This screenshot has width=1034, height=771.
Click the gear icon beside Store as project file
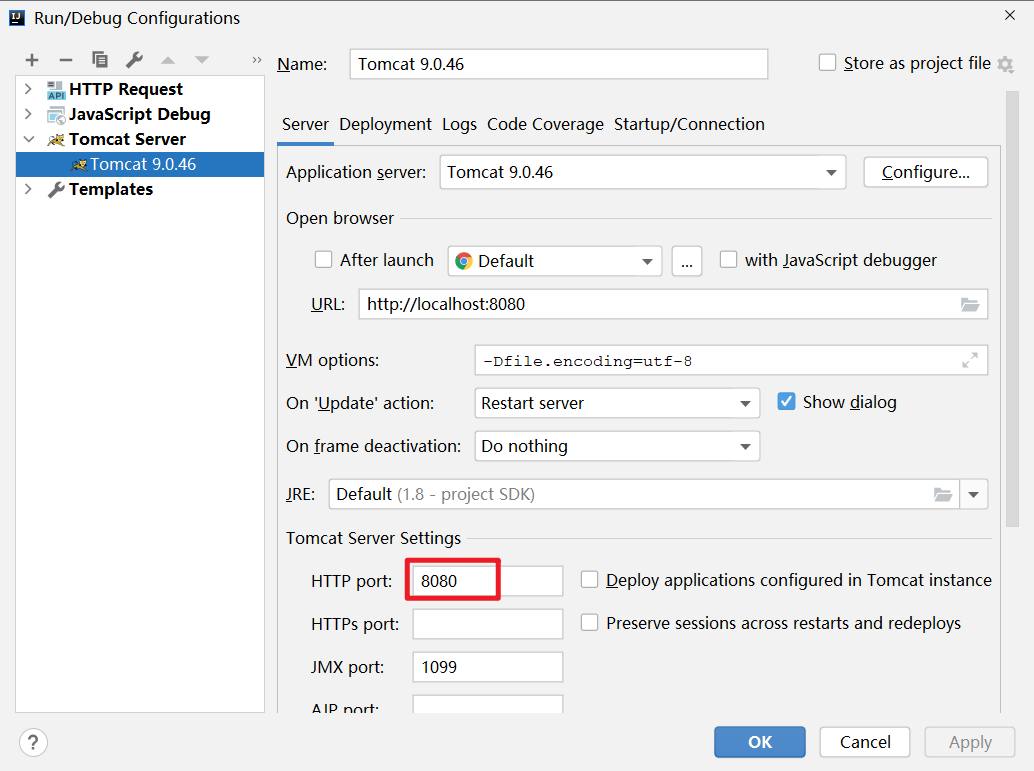(1006, 64)
